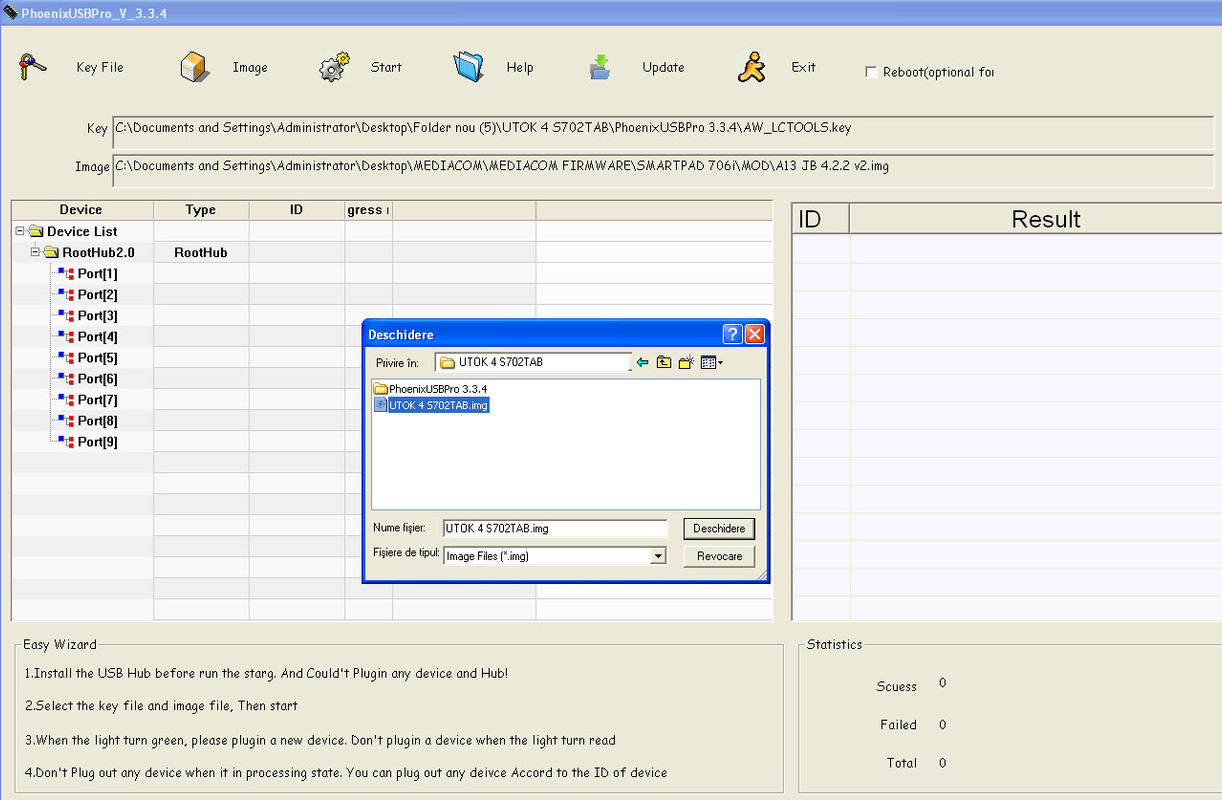Go back with the green arrow icon

click(x=642, y=362)
